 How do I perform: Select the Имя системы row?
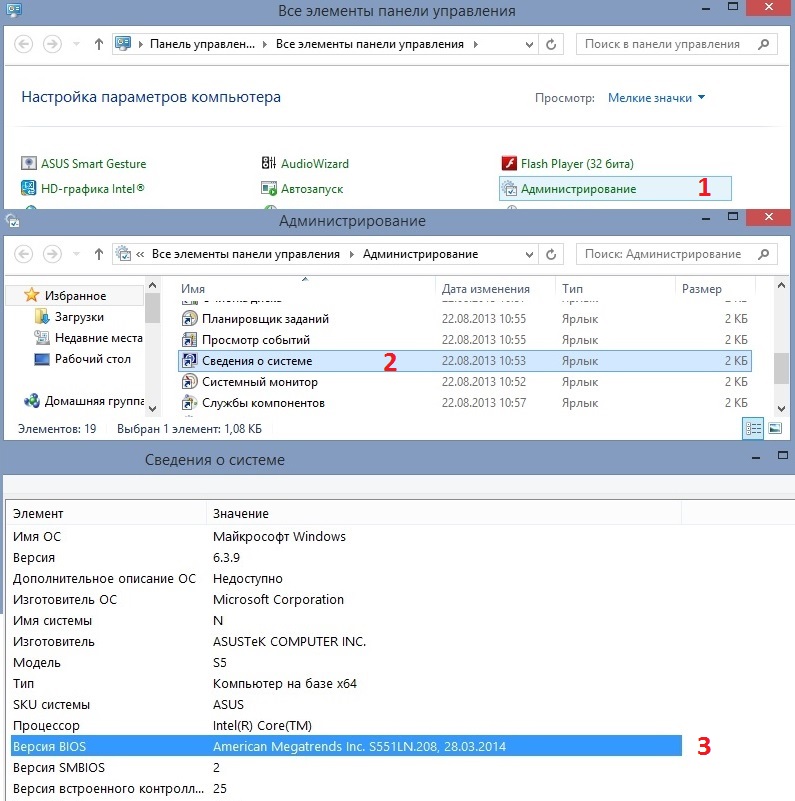point(346,620)
